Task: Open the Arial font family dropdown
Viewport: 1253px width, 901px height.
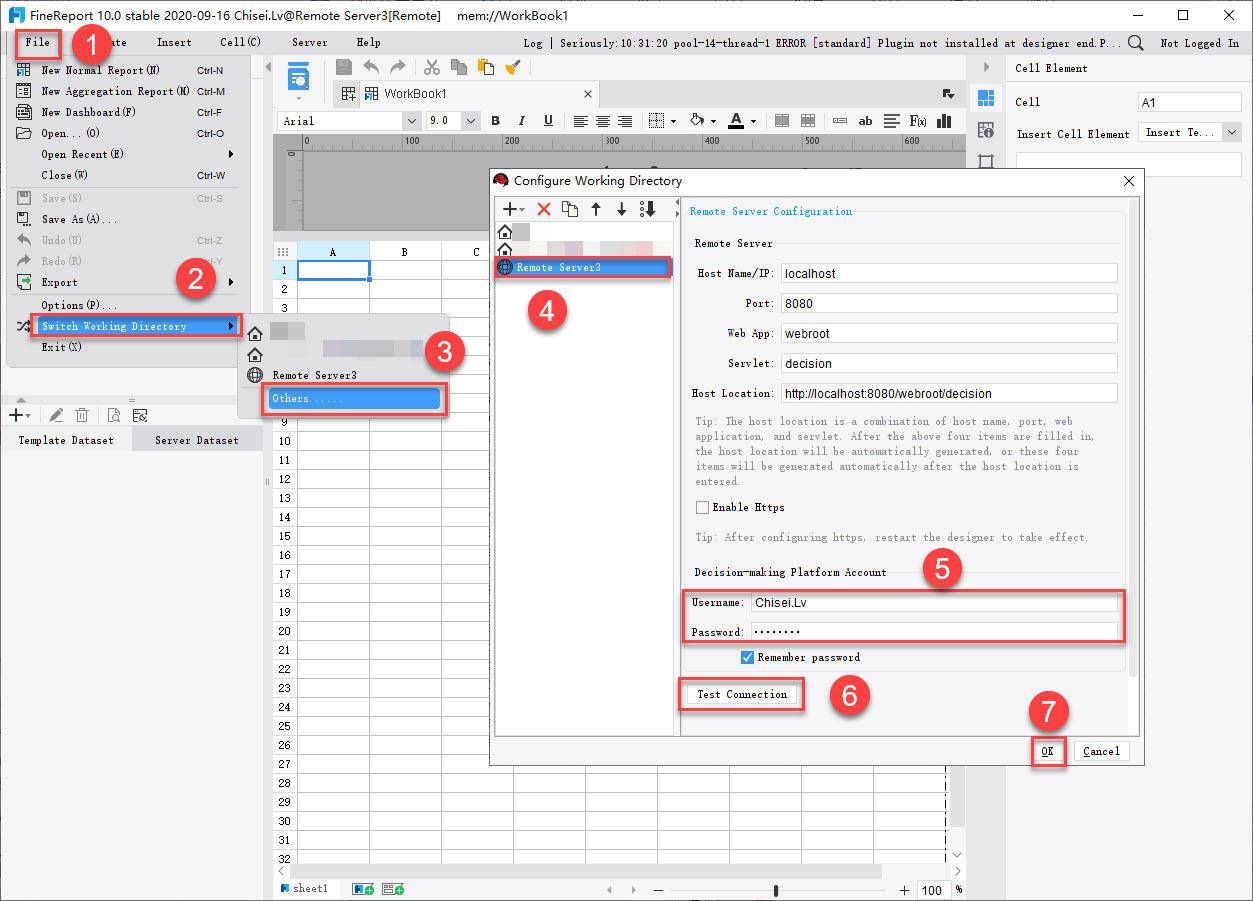Action: [345, 120]
